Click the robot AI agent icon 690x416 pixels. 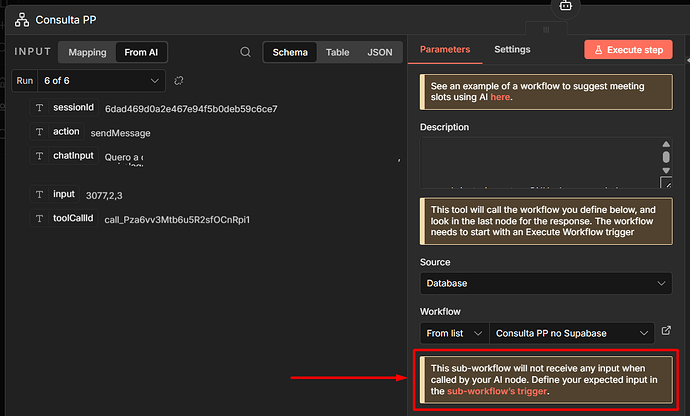tap(566, 5)
